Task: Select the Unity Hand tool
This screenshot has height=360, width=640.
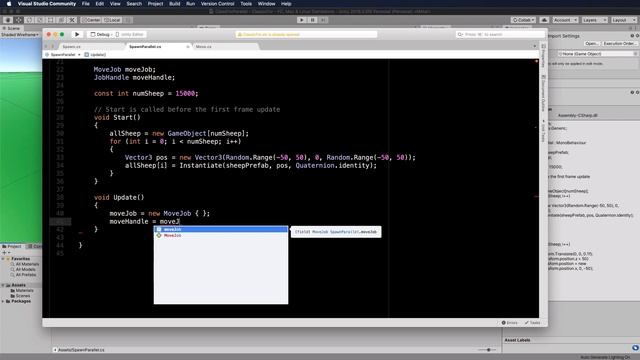Action: click(8, 20)
